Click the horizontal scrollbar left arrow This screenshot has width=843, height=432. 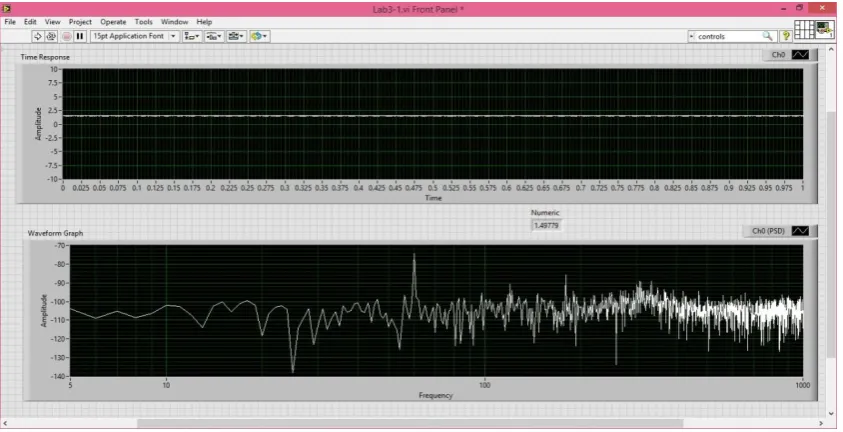click(4, 423)
